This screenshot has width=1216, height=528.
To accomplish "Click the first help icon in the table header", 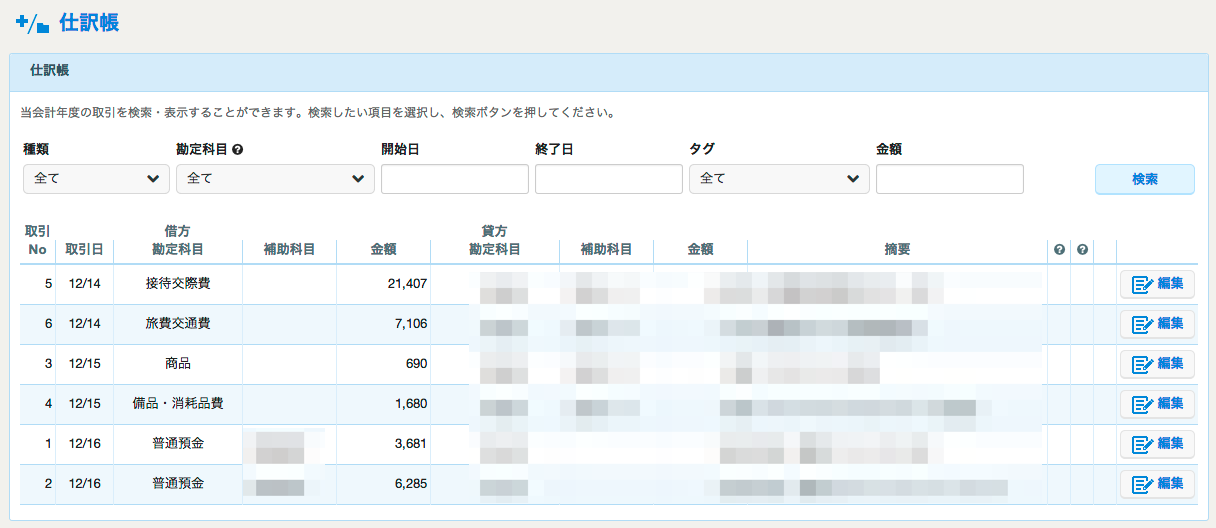I will 1059,249.
